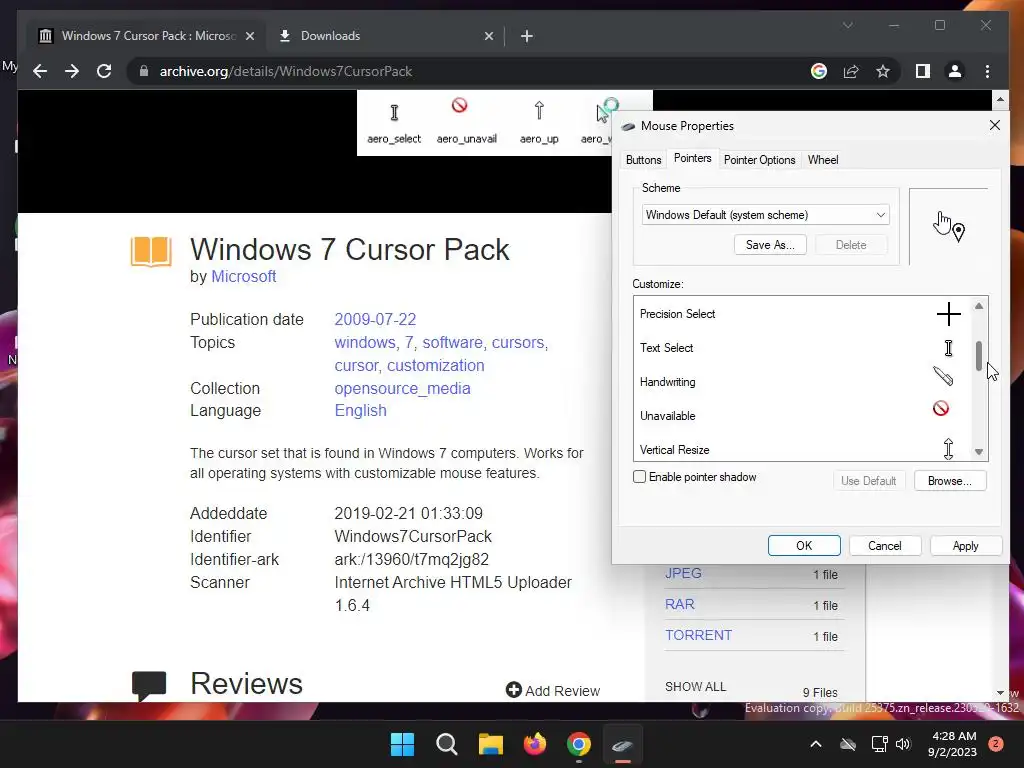Open Chrome three-dot menu
The image size is (1024, 768).
pos(987,71)
